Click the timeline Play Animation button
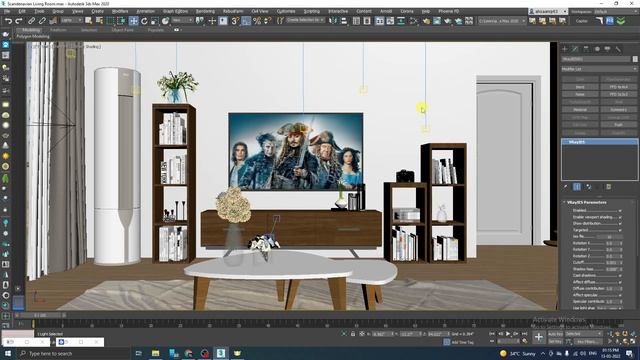Viewport: 640px width, 360px height. (x=508, y=334)
